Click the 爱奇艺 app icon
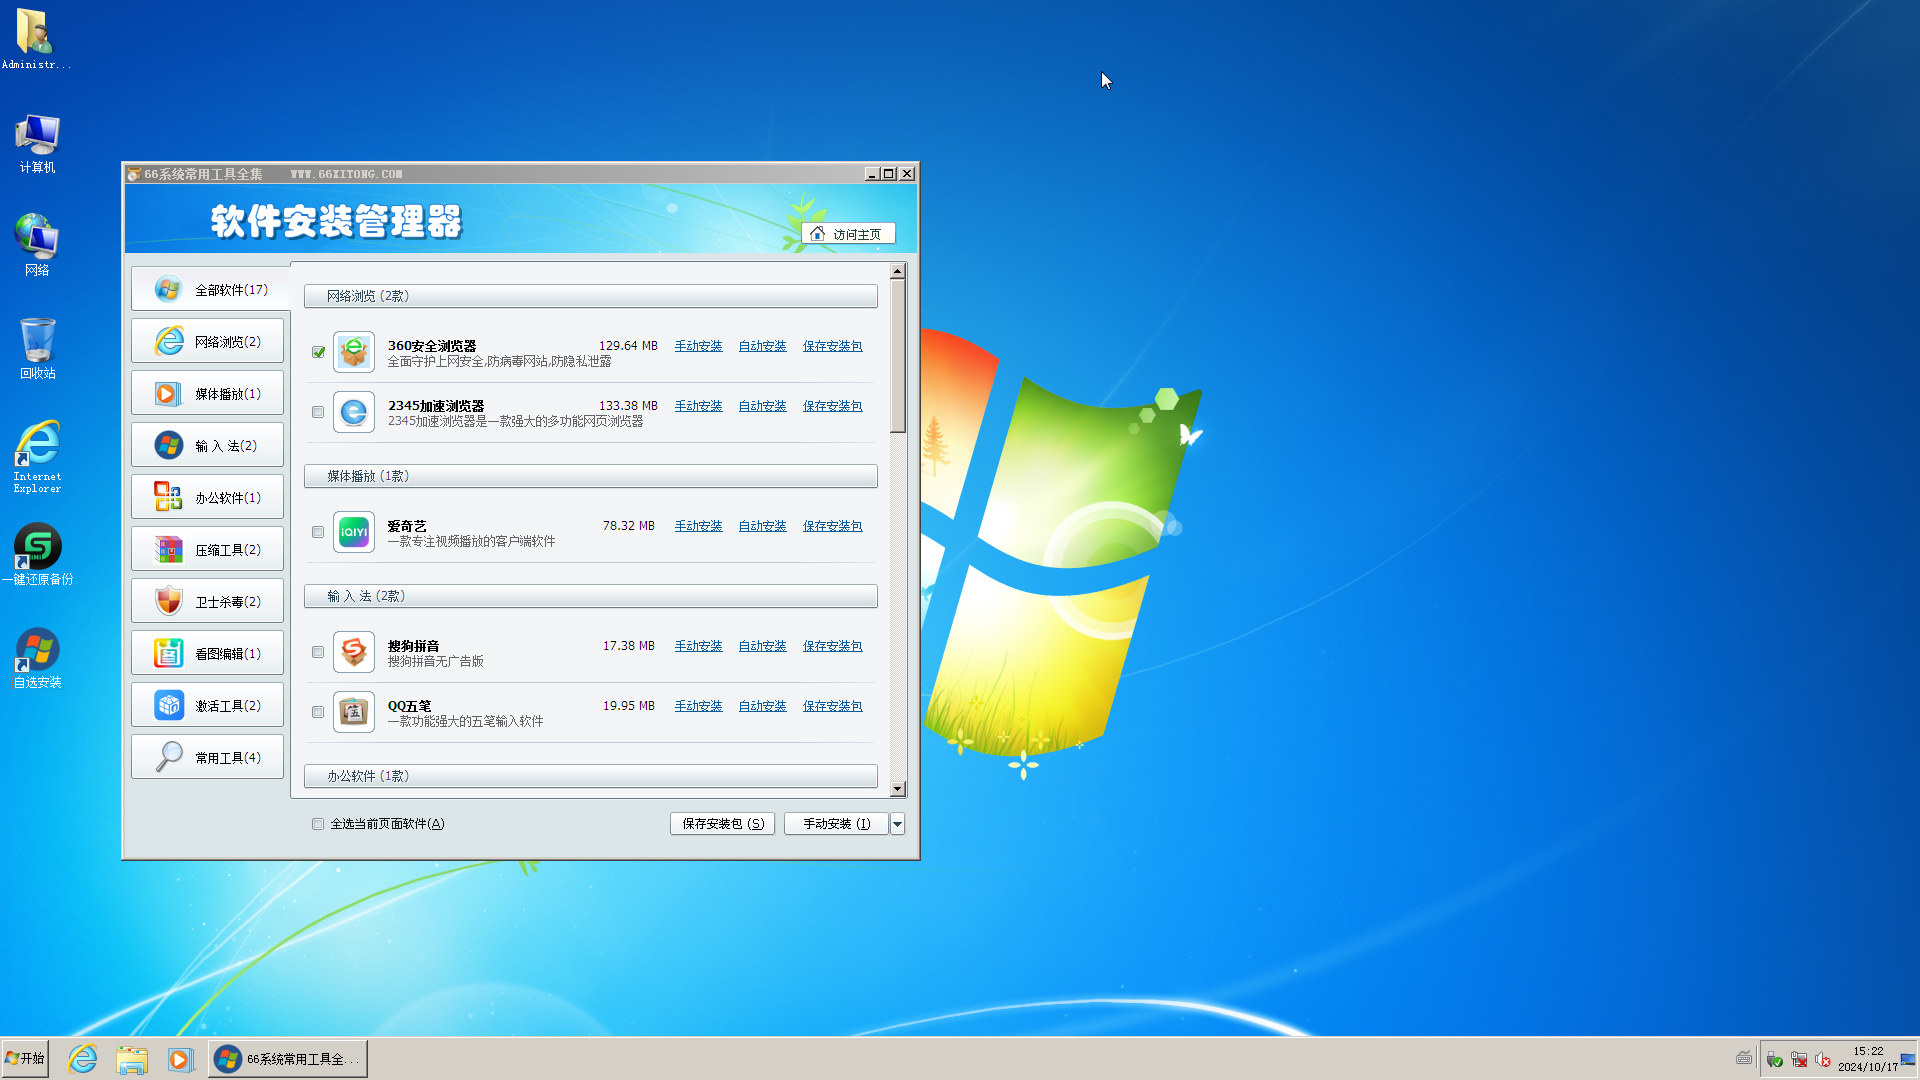Image resolution: width=1920 pixels, height=1080 pixels. 354,532
